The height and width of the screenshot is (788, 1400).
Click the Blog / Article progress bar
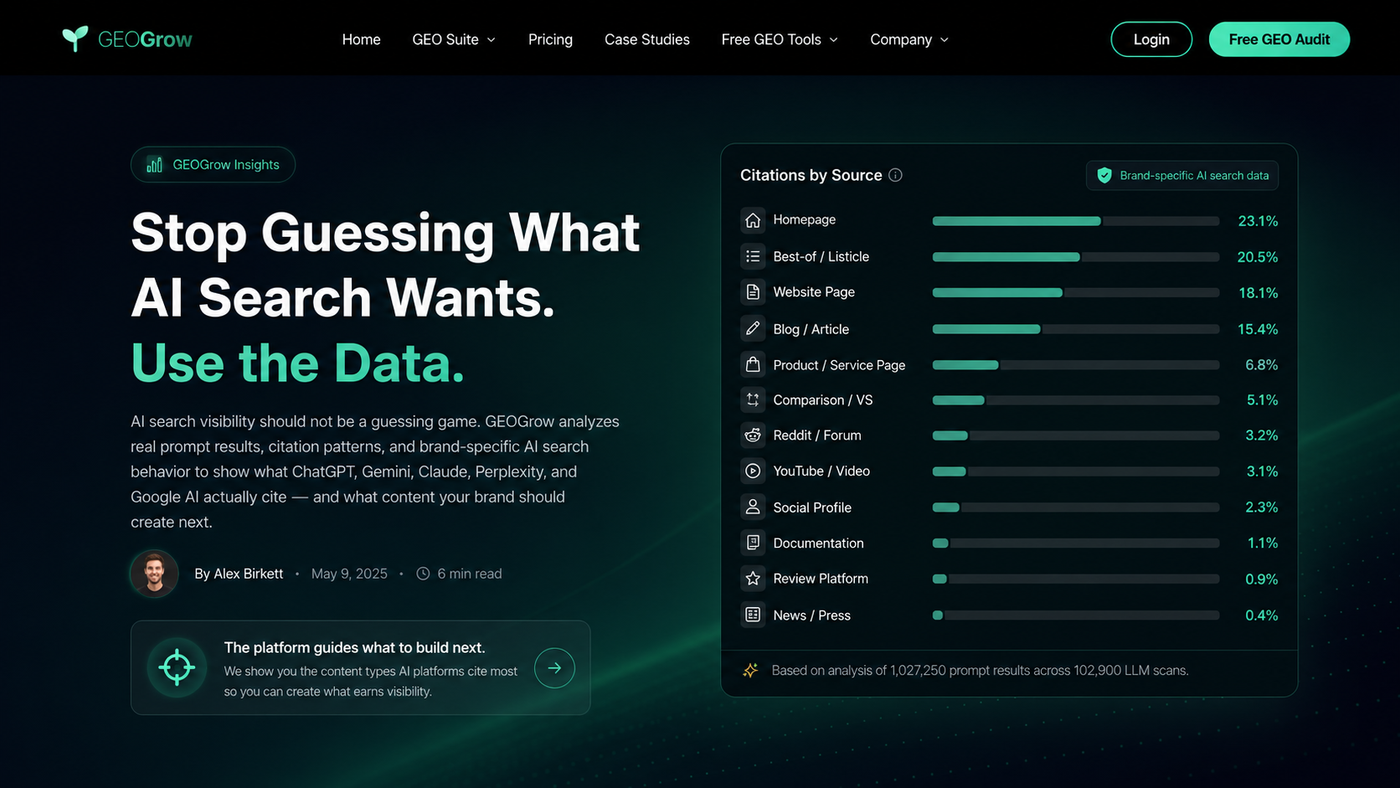click(x=1076, y=329)
